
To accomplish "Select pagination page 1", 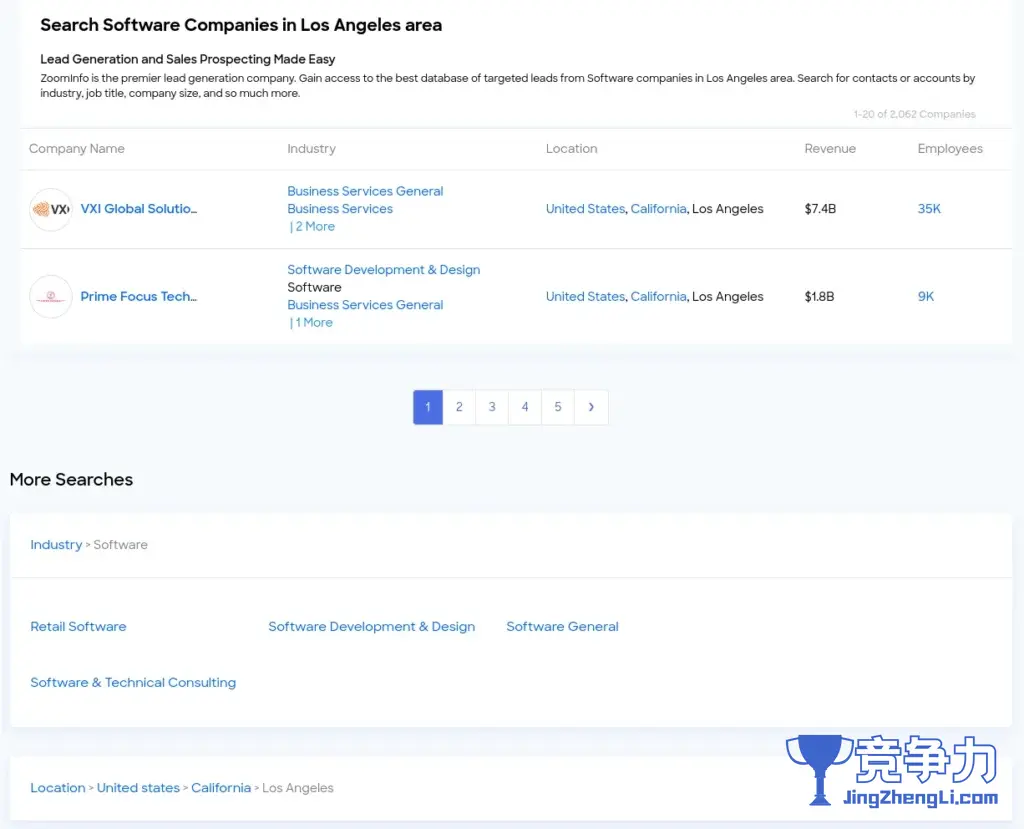I will pos(428,407).
